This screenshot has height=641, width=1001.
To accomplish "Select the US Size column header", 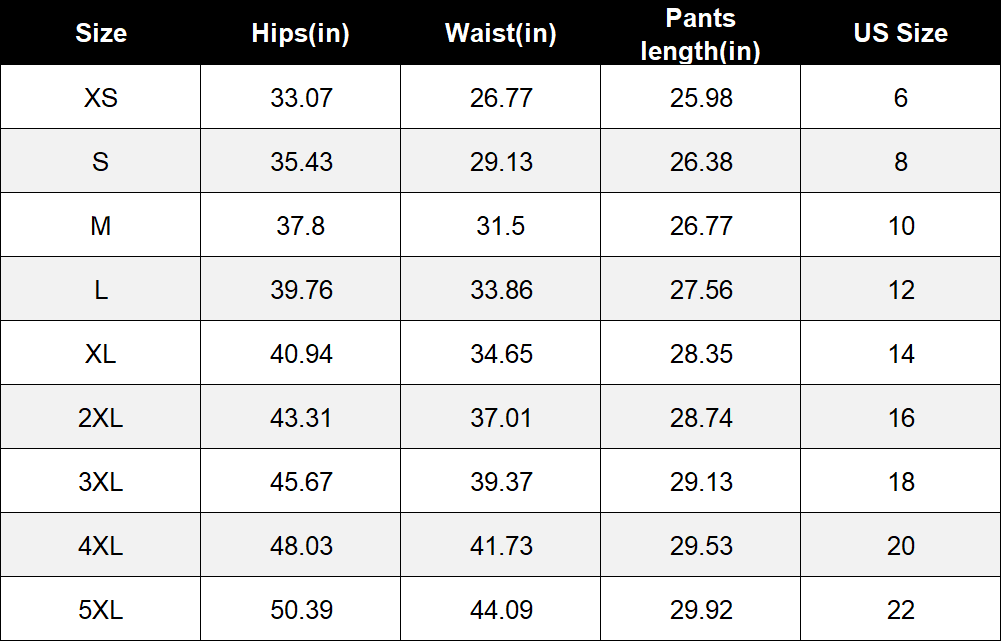I will coord(901,33).
